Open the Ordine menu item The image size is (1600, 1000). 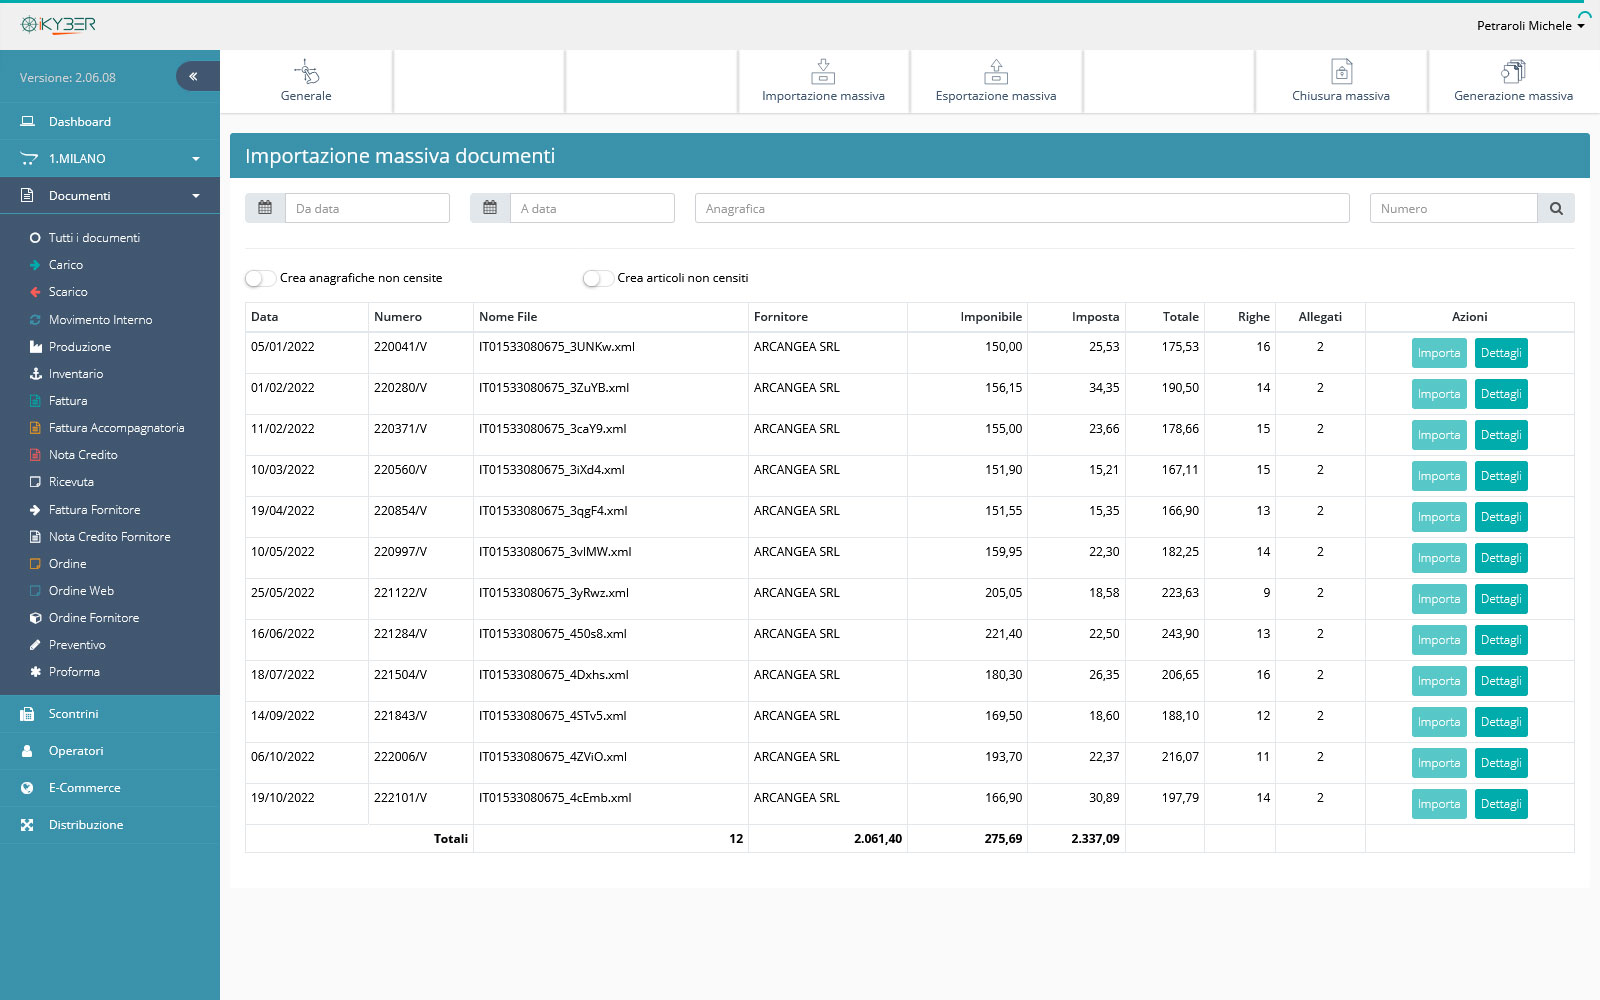click(x=67, y=564)
